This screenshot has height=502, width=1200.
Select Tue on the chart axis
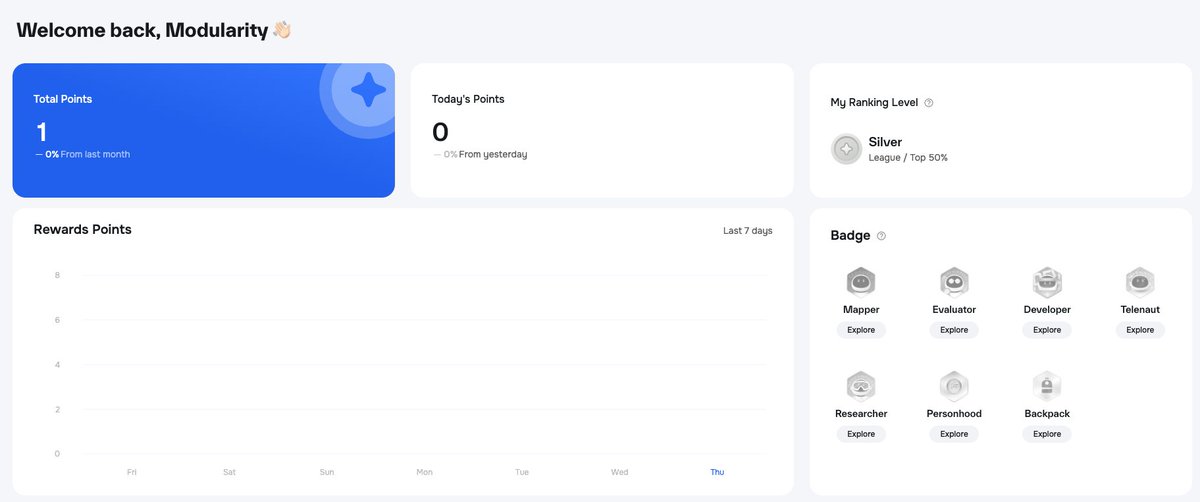[x=522, y=472]
